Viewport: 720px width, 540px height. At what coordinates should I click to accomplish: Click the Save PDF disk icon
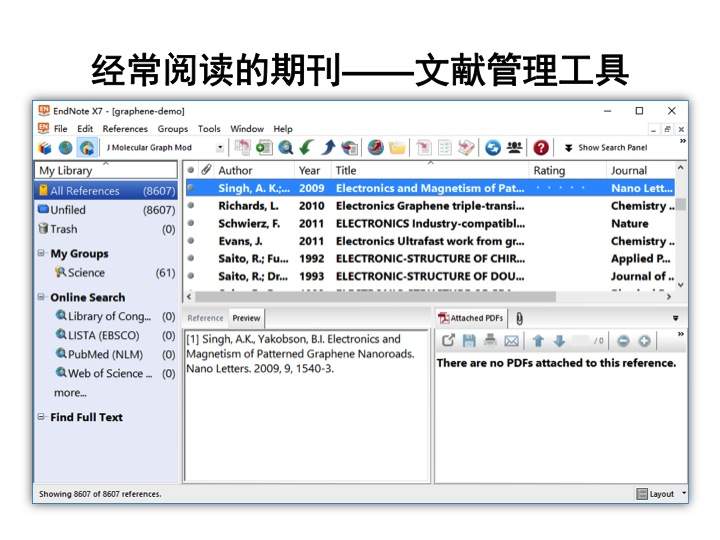(469, 341)
